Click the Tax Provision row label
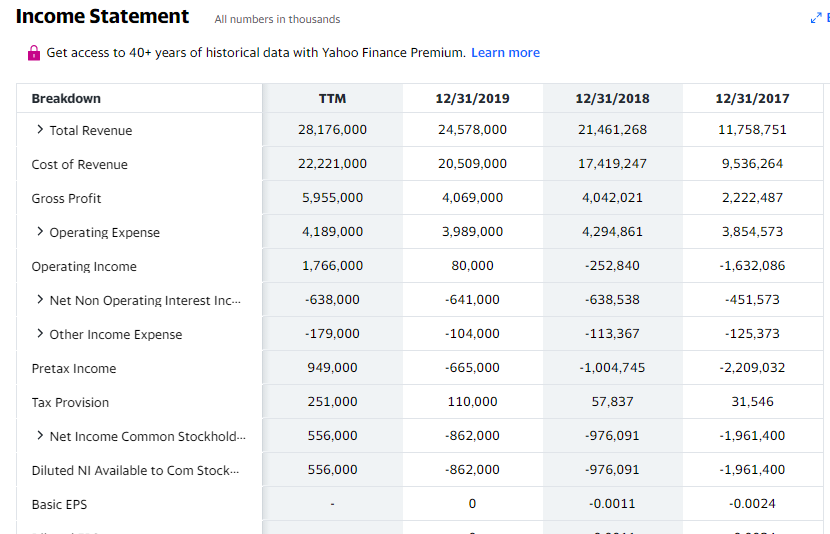This screenshot has height=534, width=830. (70, 402)
